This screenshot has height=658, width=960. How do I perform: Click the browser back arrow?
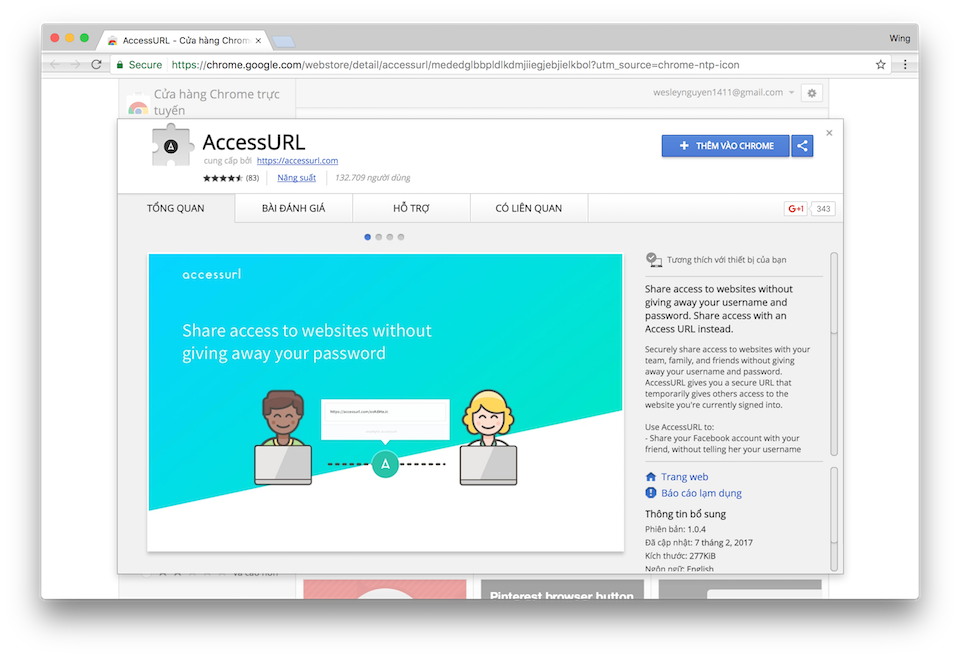point(55,64)
